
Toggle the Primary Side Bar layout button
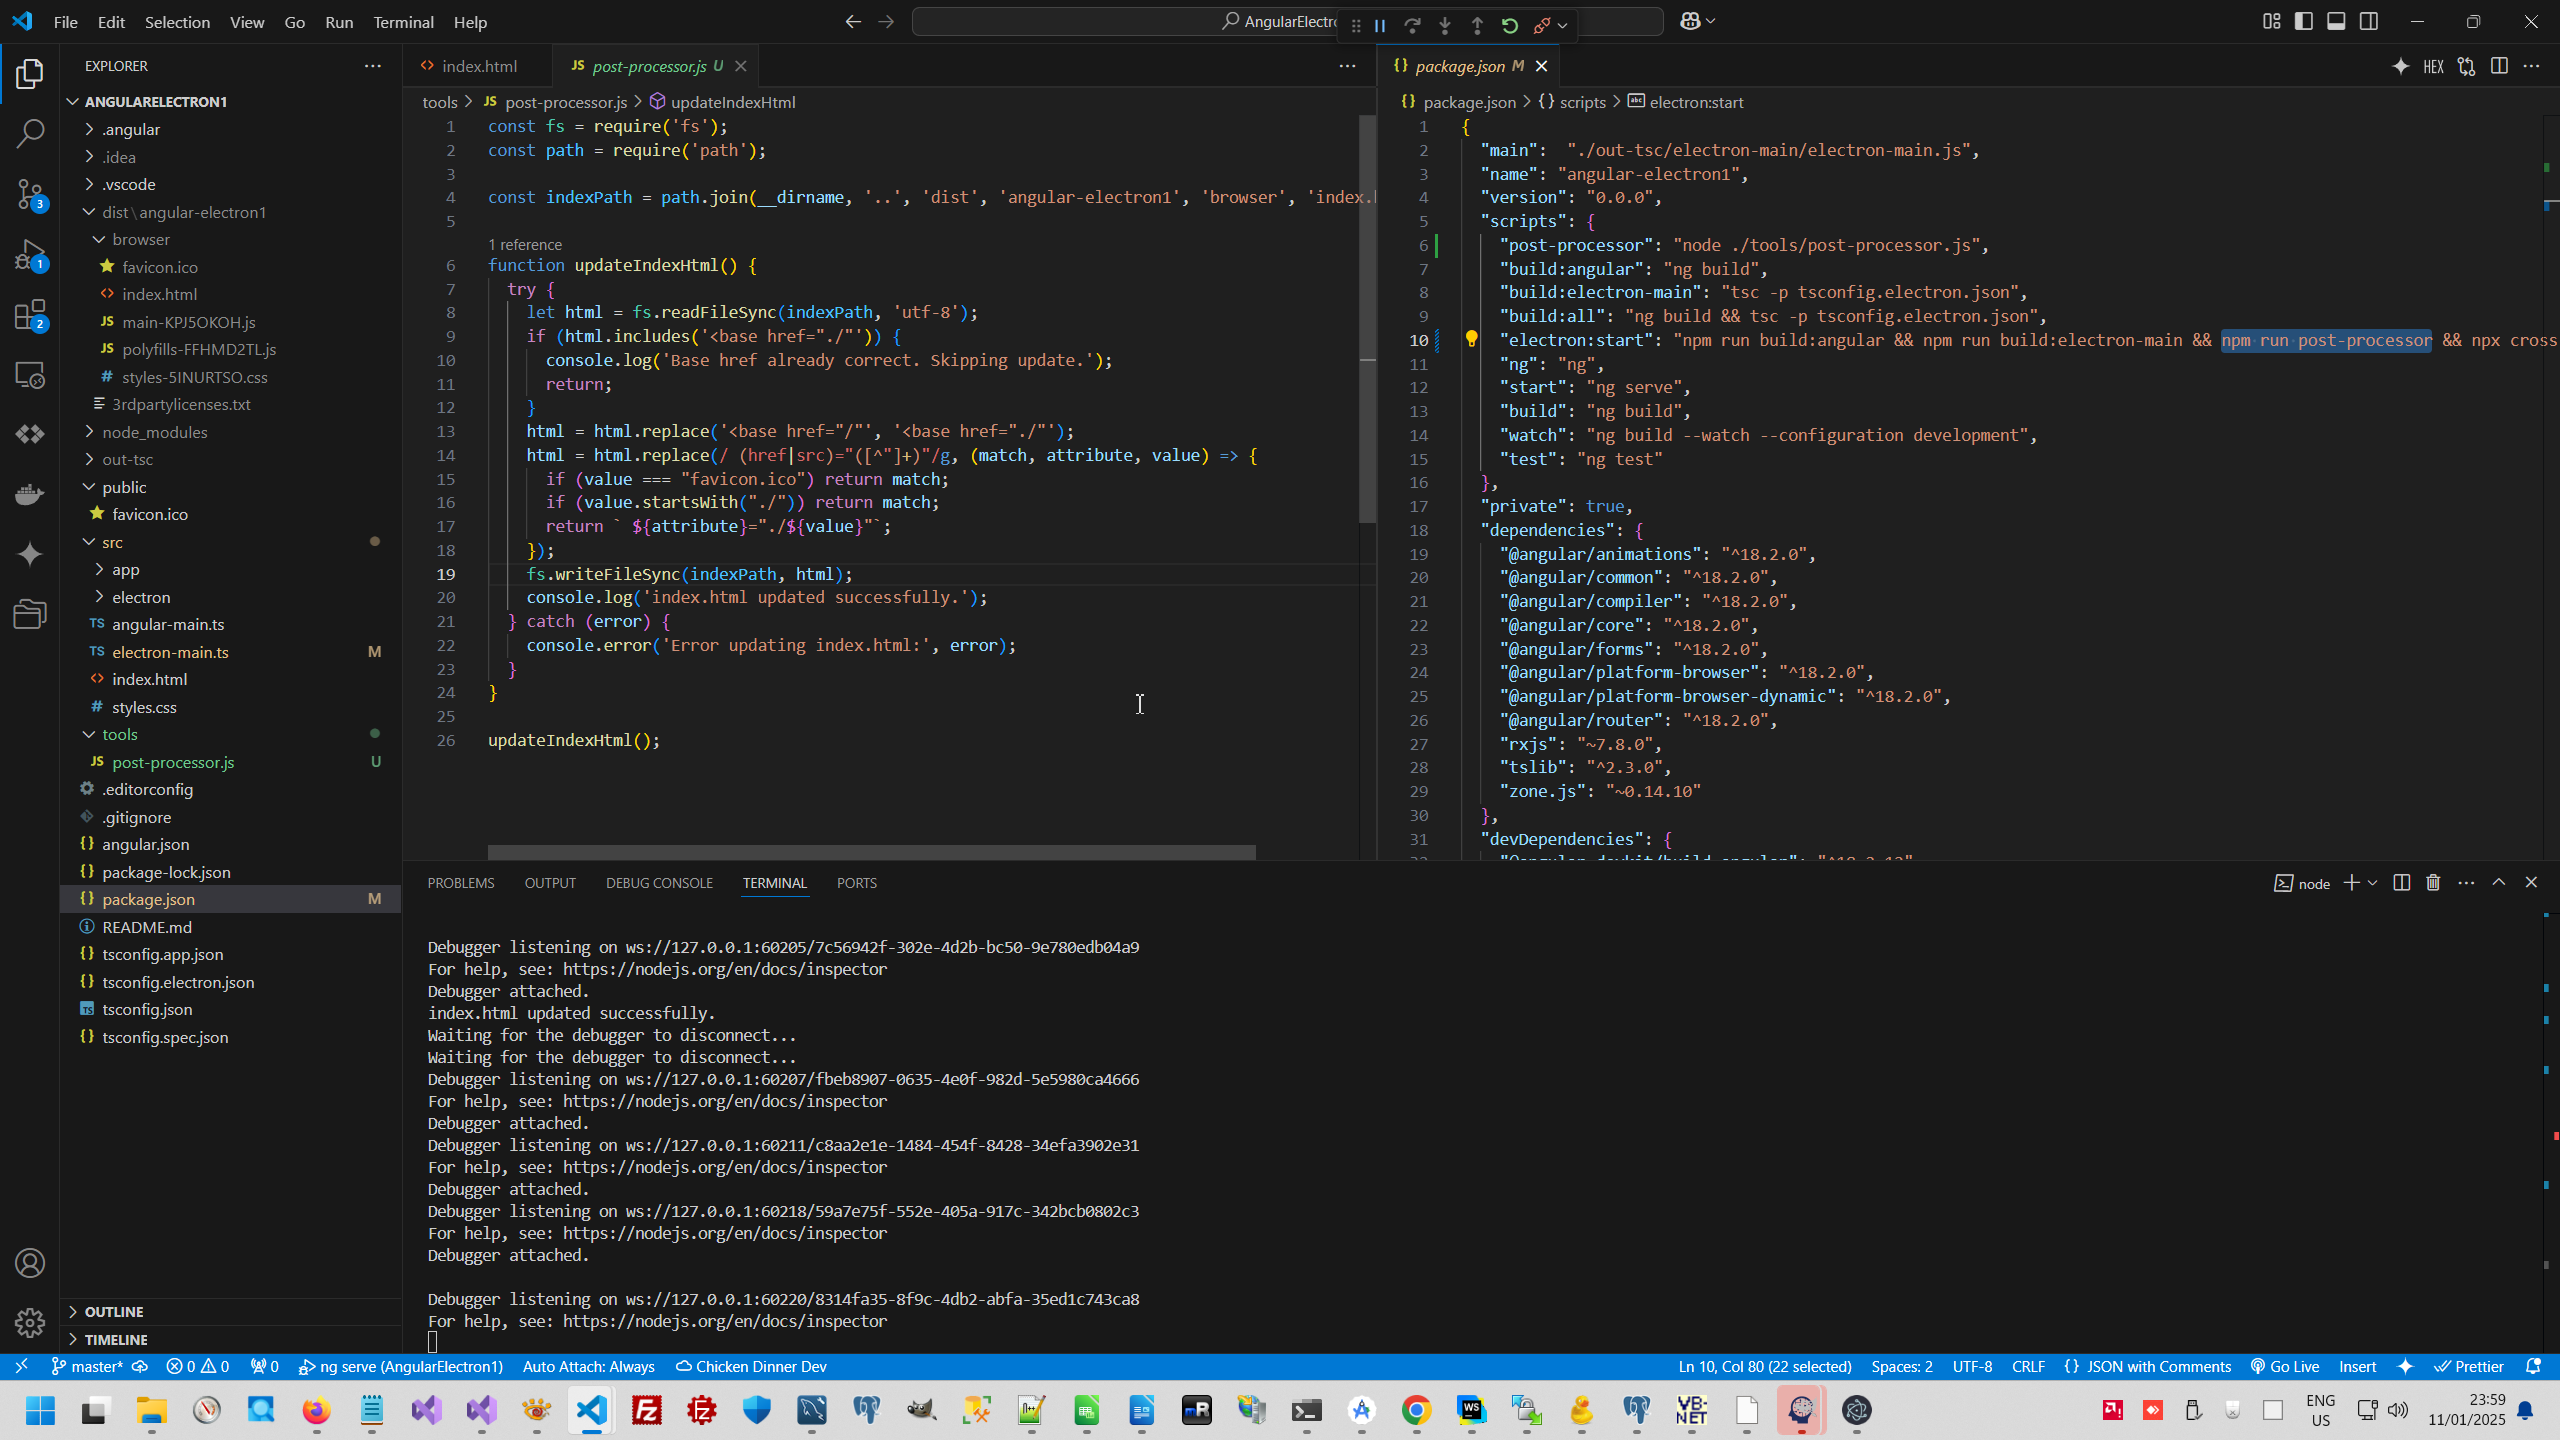(2304, 22)
